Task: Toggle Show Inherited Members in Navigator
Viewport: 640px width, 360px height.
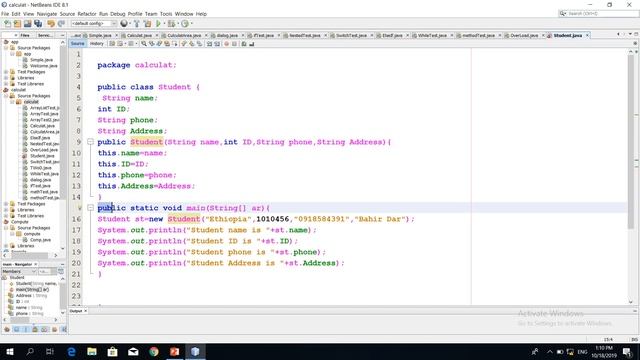Action: 7,329
